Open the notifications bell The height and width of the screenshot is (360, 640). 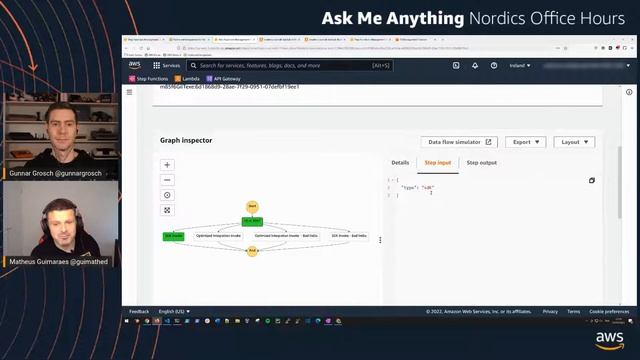pos(475,65)
